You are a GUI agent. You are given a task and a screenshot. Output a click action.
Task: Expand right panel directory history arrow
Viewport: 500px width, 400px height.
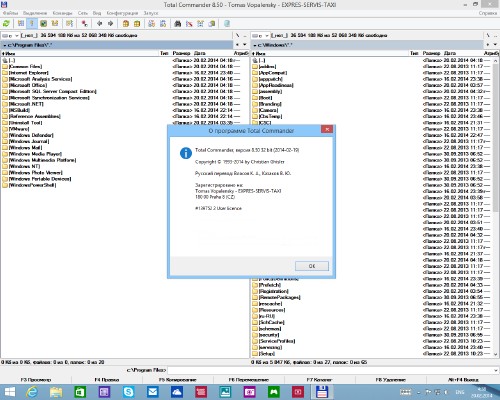pyautogui.click(x=495, y=44)
